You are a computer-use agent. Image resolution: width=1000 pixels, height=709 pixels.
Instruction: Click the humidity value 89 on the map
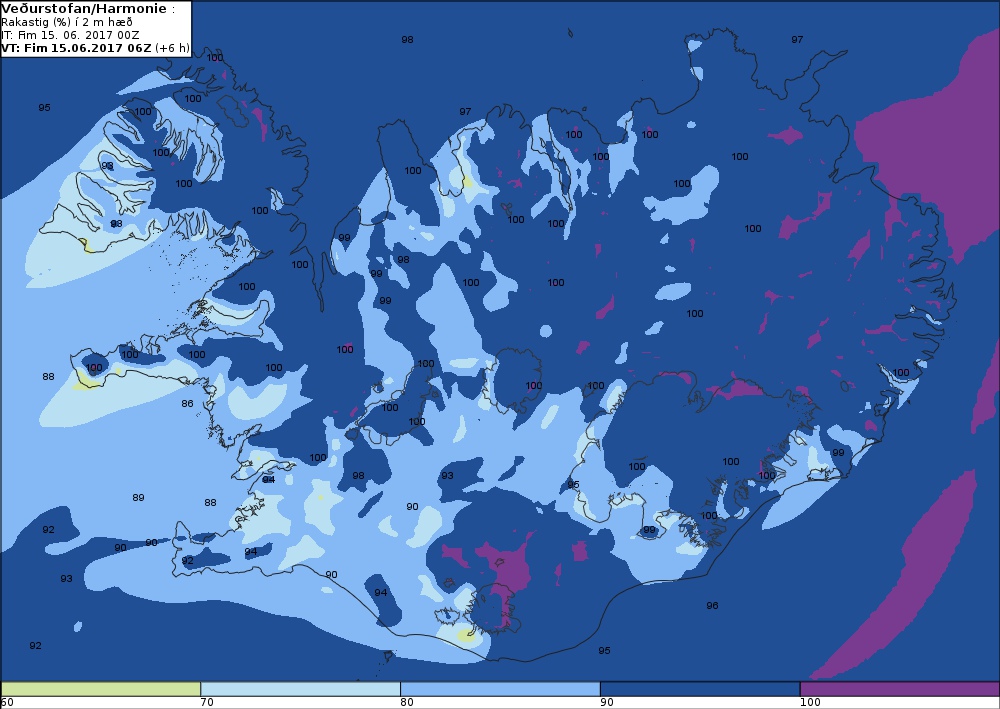[x=138, y=497]
